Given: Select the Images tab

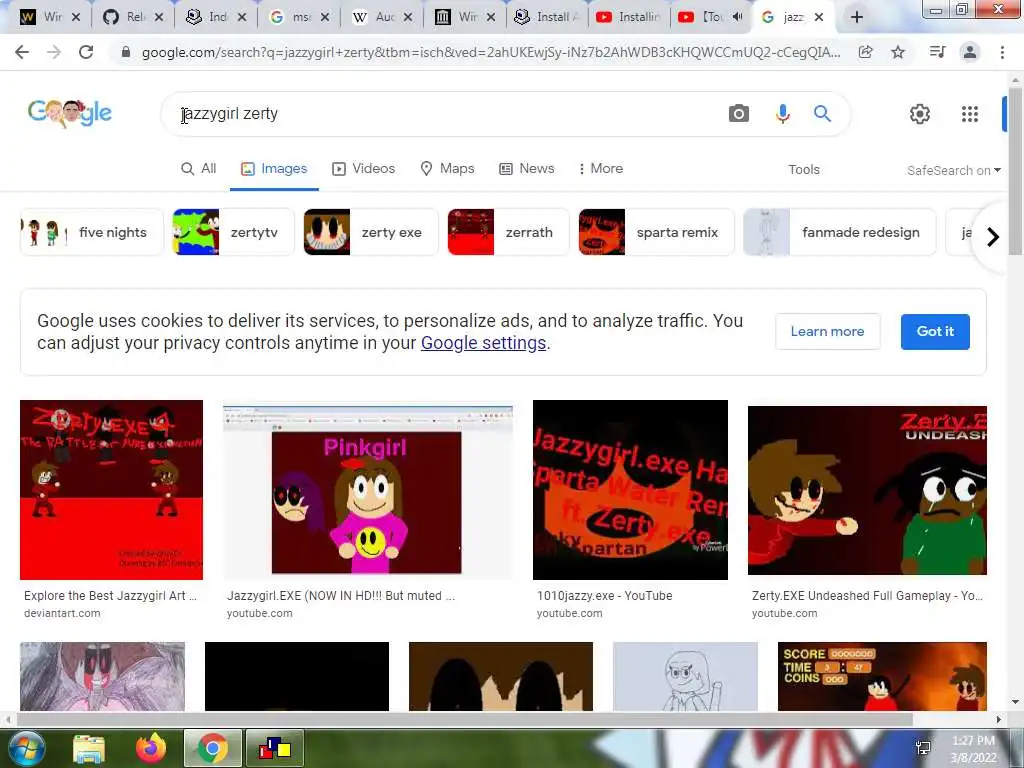Looking at the screenshot, I should 274,168.
